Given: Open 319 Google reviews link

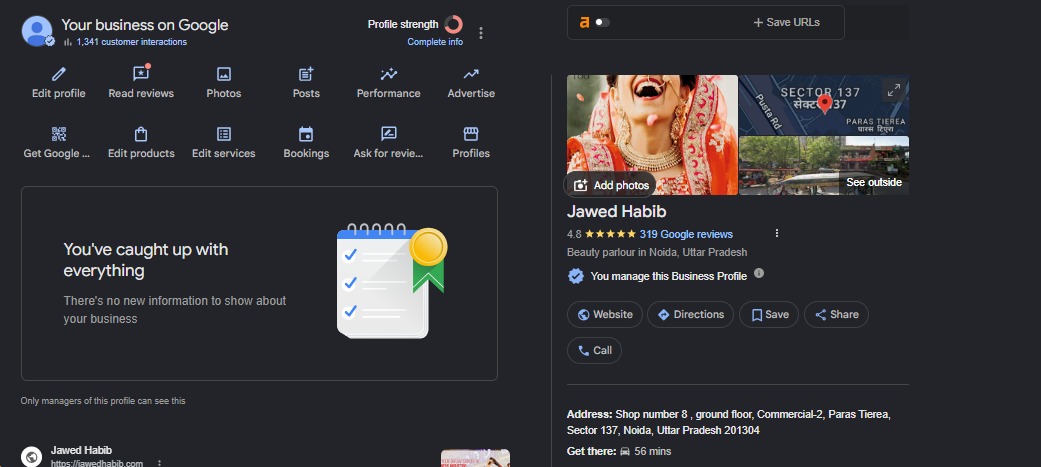Looking at the screenshot, I should pos(686,234).
